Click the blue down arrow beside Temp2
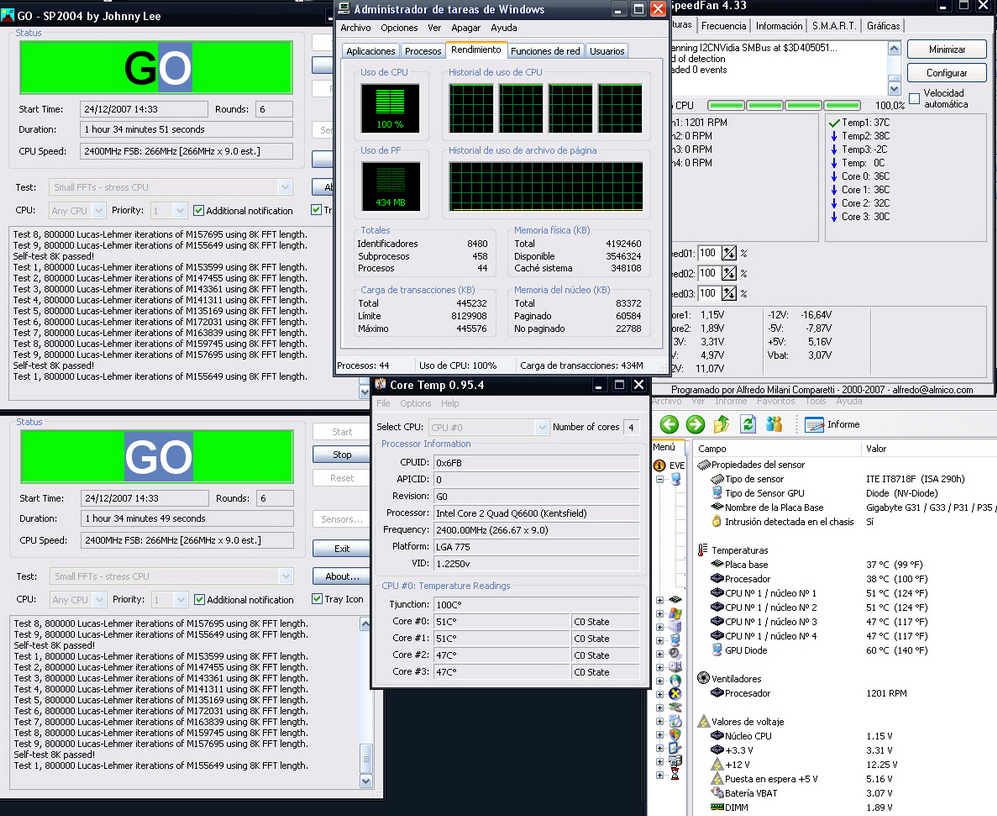The width and height of the screenshot is (997, 816). (x=834, y=135)
